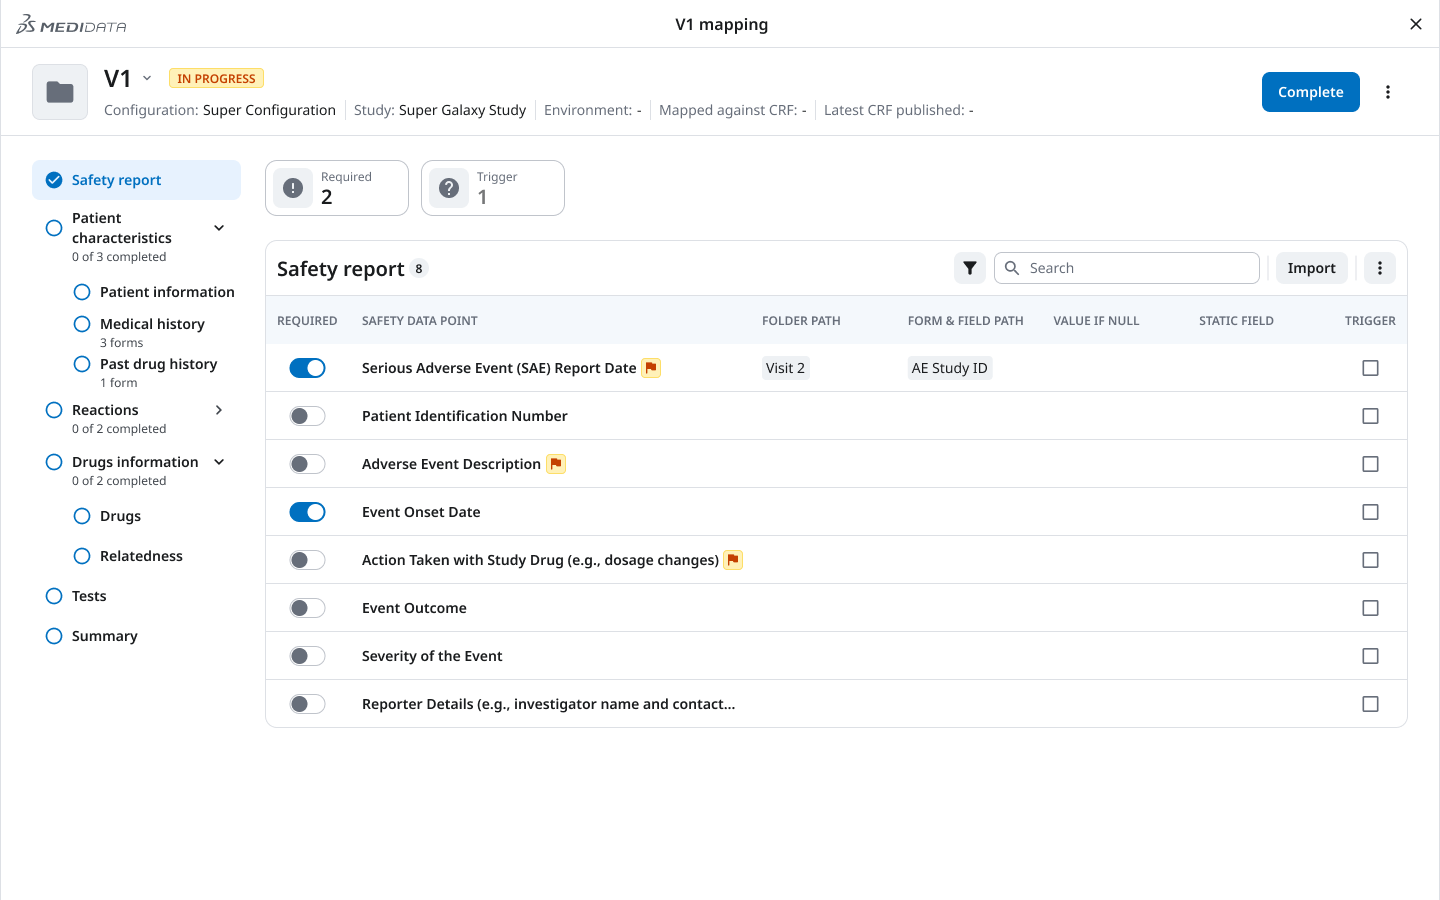
Task: Check Trigger for Adverse Event Description
Action: [1370, 464]
